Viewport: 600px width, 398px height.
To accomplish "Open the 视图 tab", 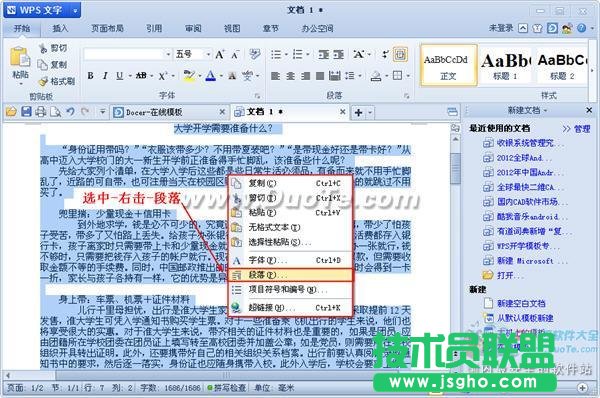I will 232,28.
